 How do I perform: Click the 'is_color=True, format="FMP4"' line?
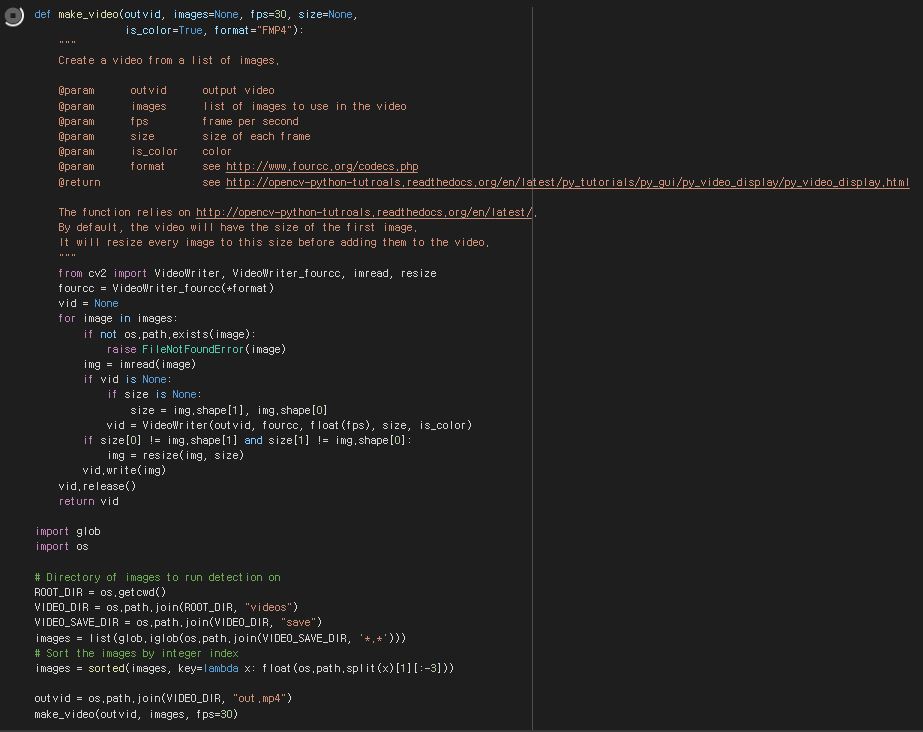coord(214,30)
